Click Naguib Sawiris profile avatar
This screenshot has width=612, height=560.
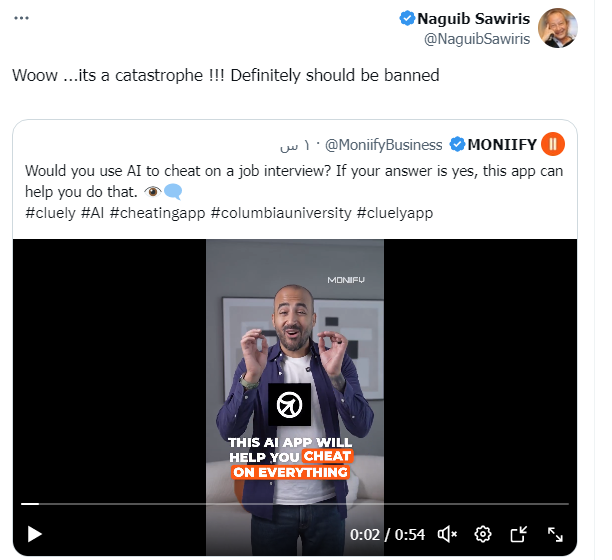click(x=560, y=27)
